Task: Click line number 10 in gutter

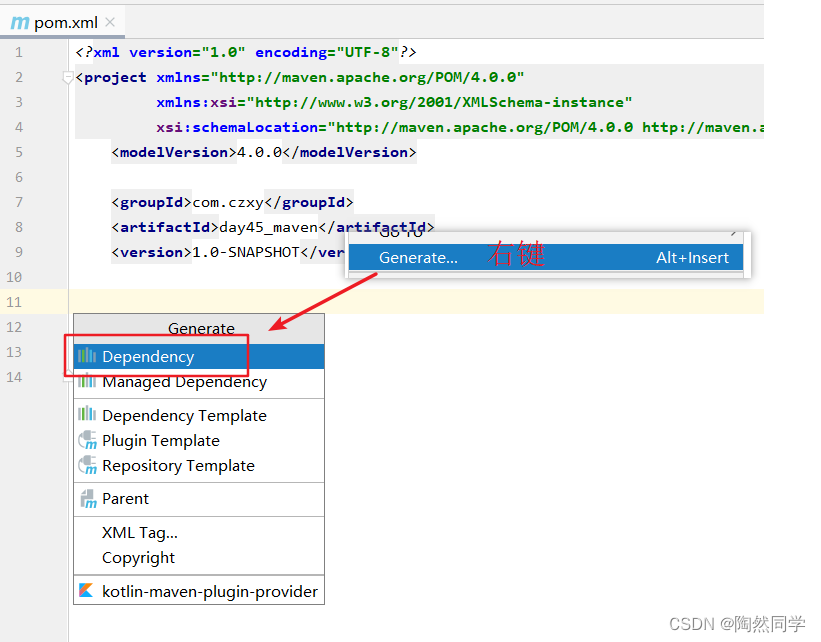Action: (14, 277)
